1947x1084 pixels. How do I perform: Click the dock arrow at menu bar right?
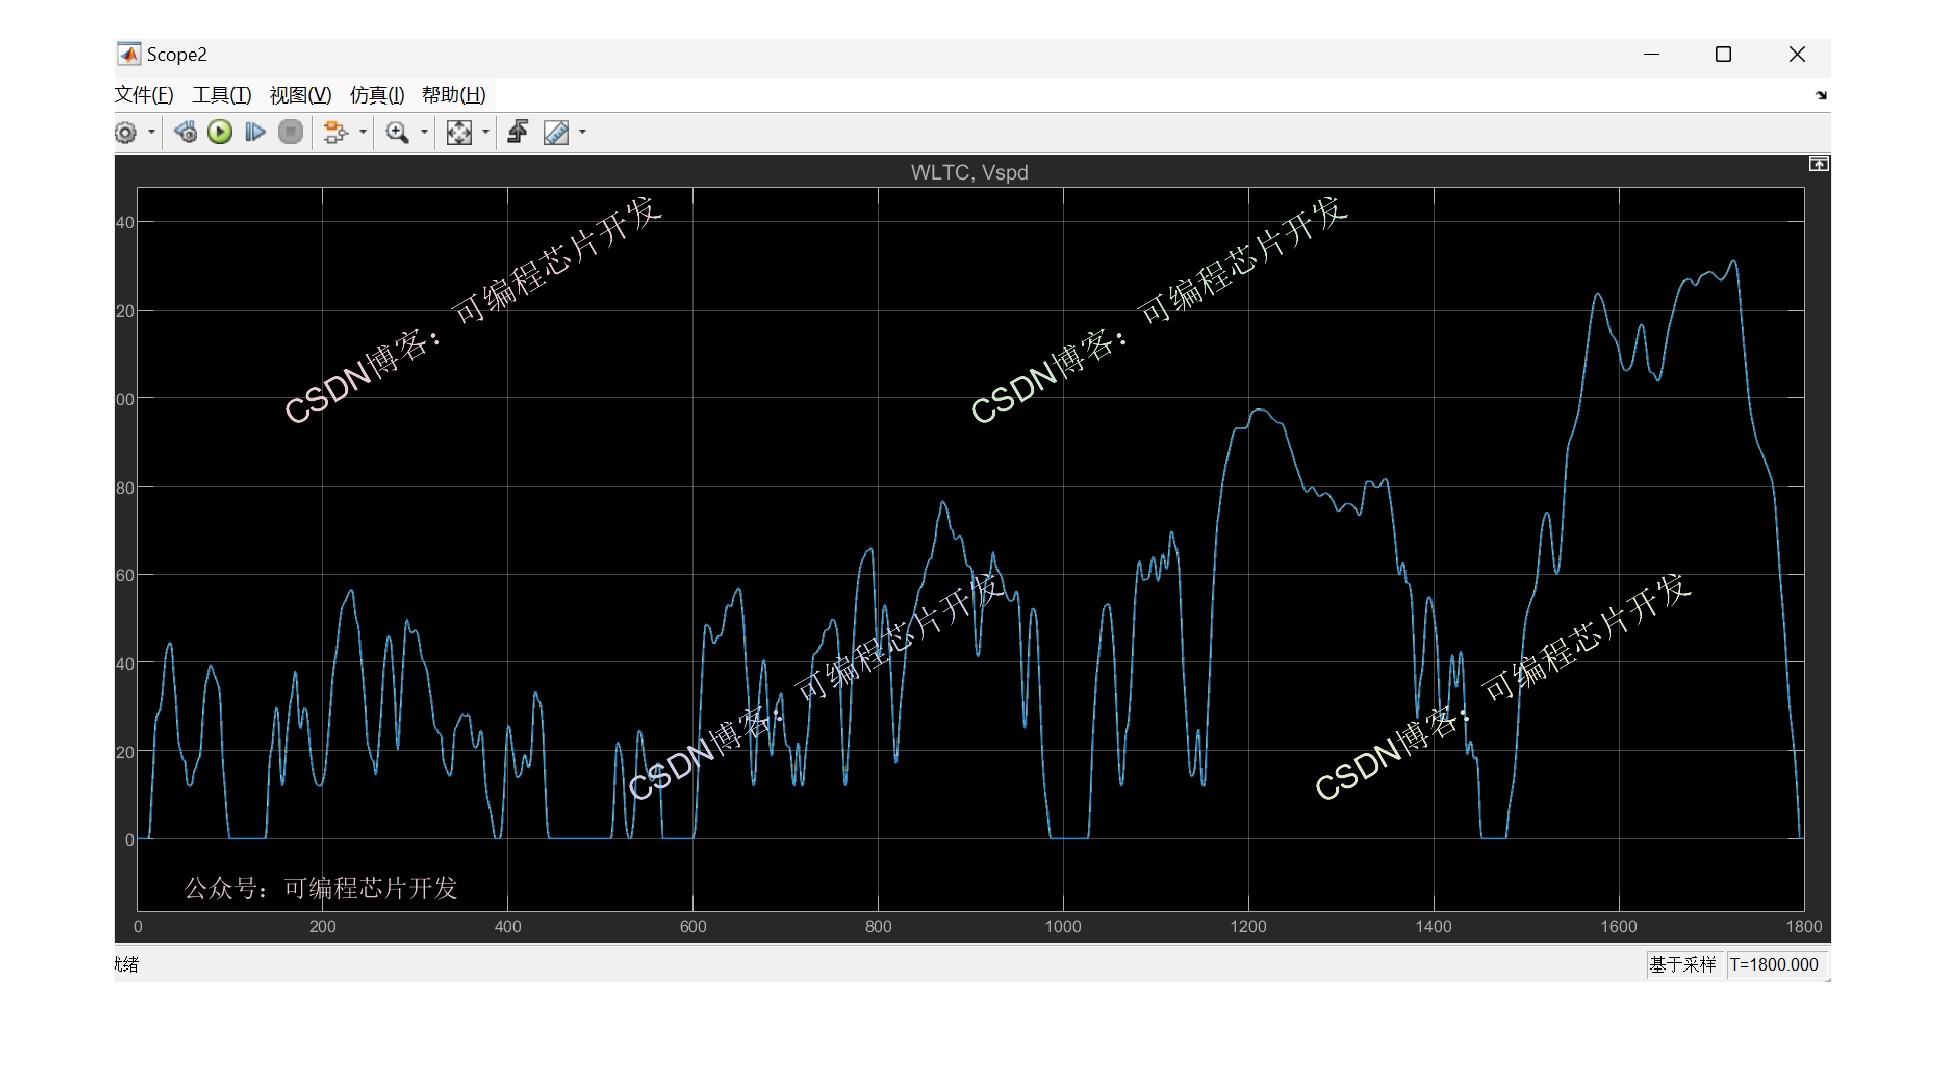[x=1821, y=95]
